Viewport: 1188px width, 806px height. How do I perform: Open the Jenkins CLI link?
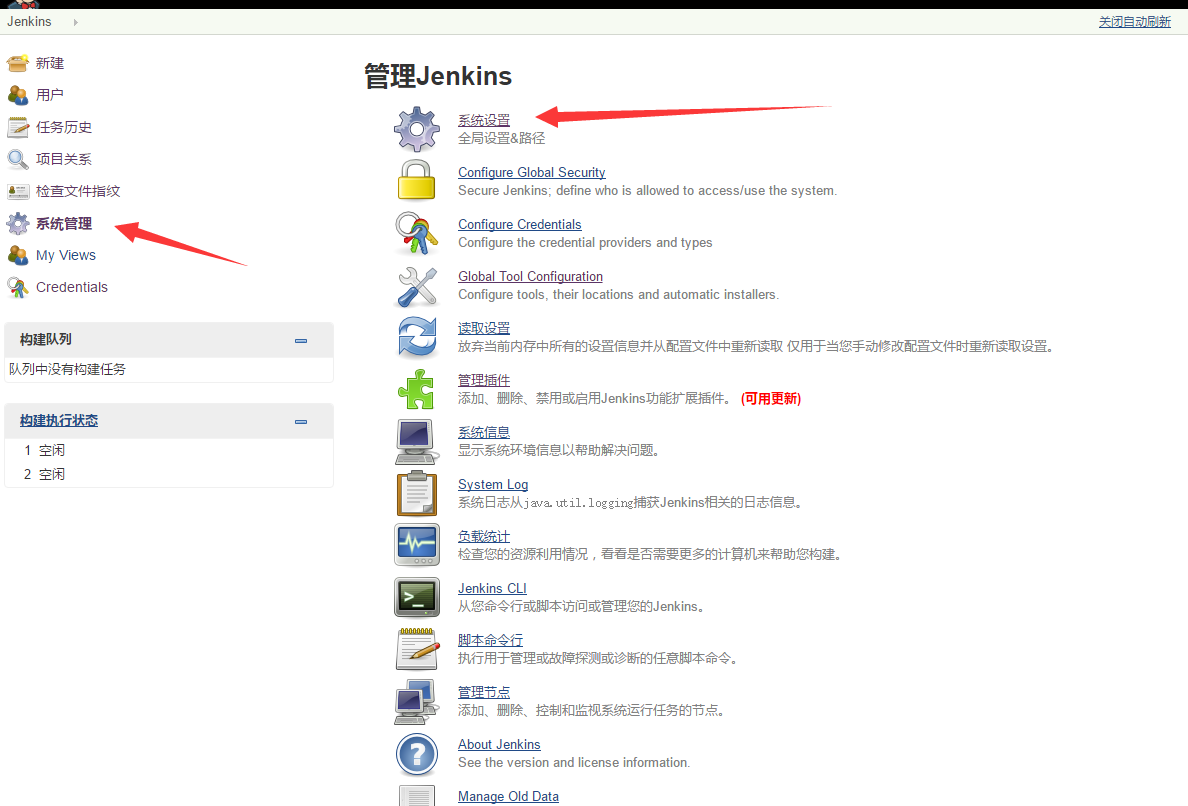coord(492,589)
